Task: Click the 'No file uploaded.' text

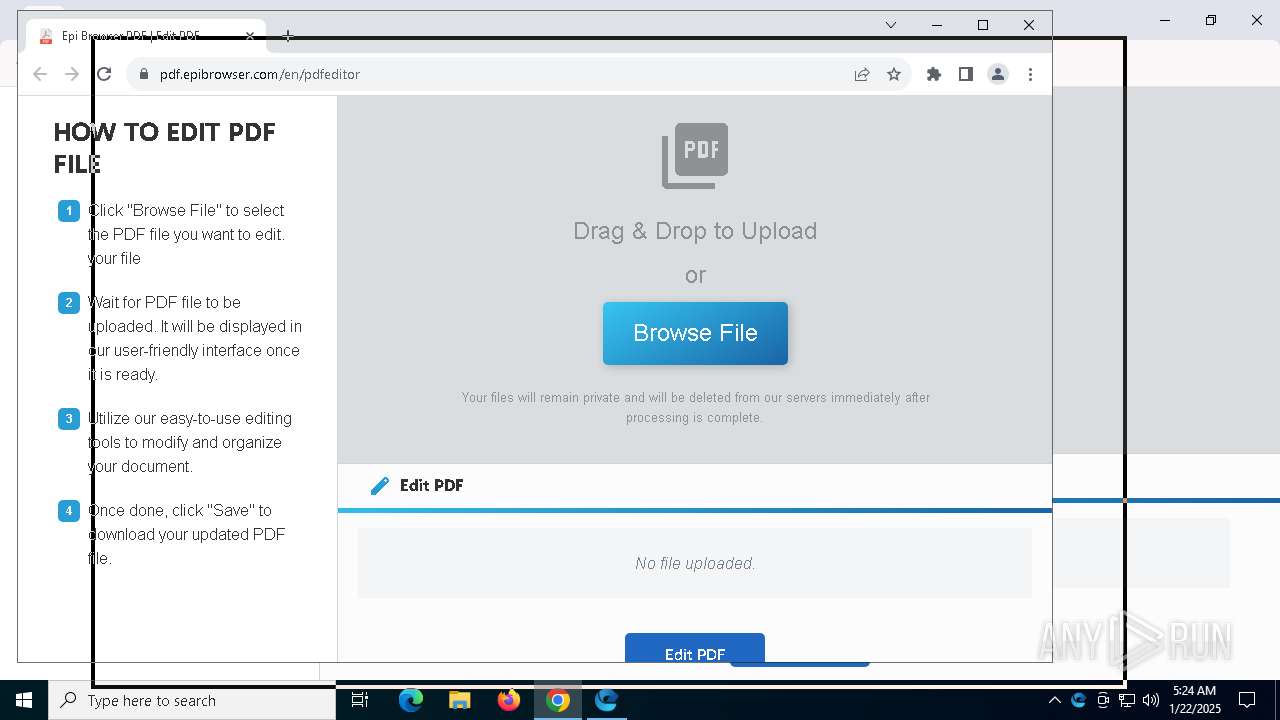Action: coord(695,564)
